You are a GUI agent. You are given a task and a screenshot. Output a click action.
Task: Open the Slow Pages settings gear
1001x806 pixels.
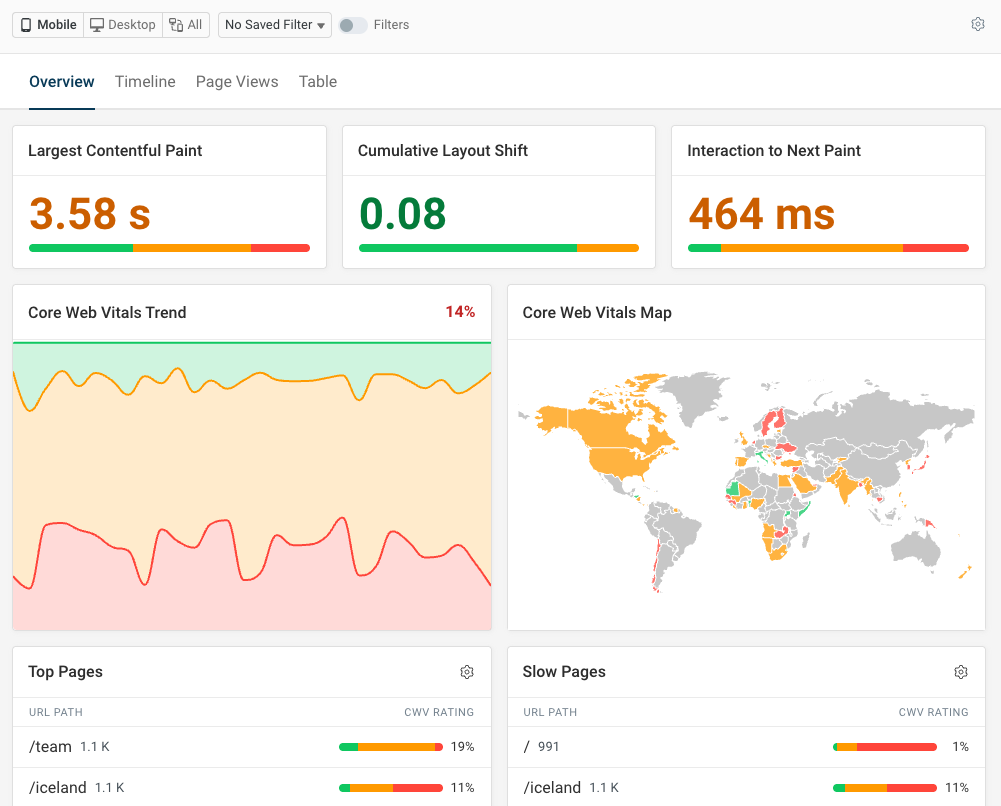coord(961,672)
